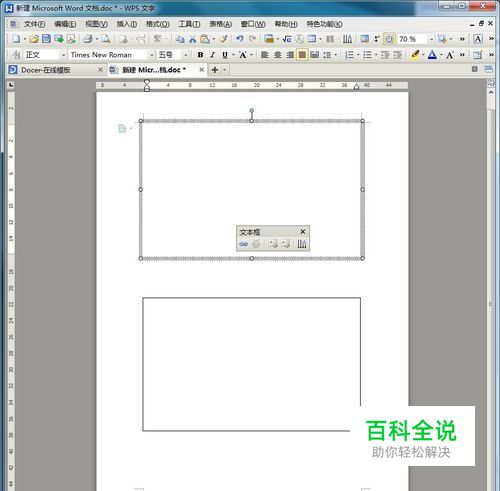This screenshot has width=500, height=491.
Task: Paste with the clipboard icon
Action: [205, 39]
